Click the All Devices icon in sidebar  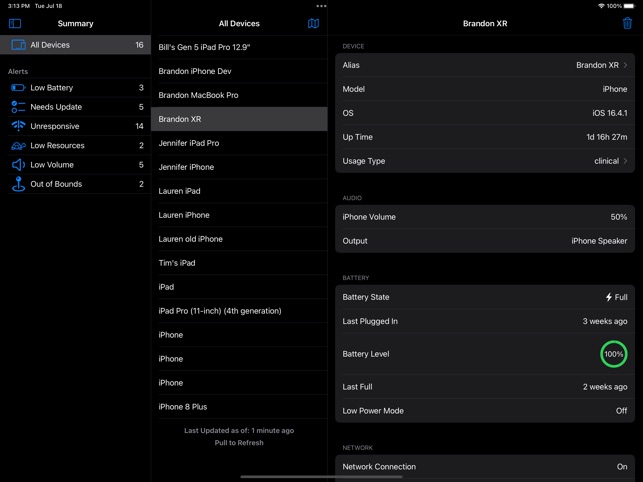coord(18,45)
